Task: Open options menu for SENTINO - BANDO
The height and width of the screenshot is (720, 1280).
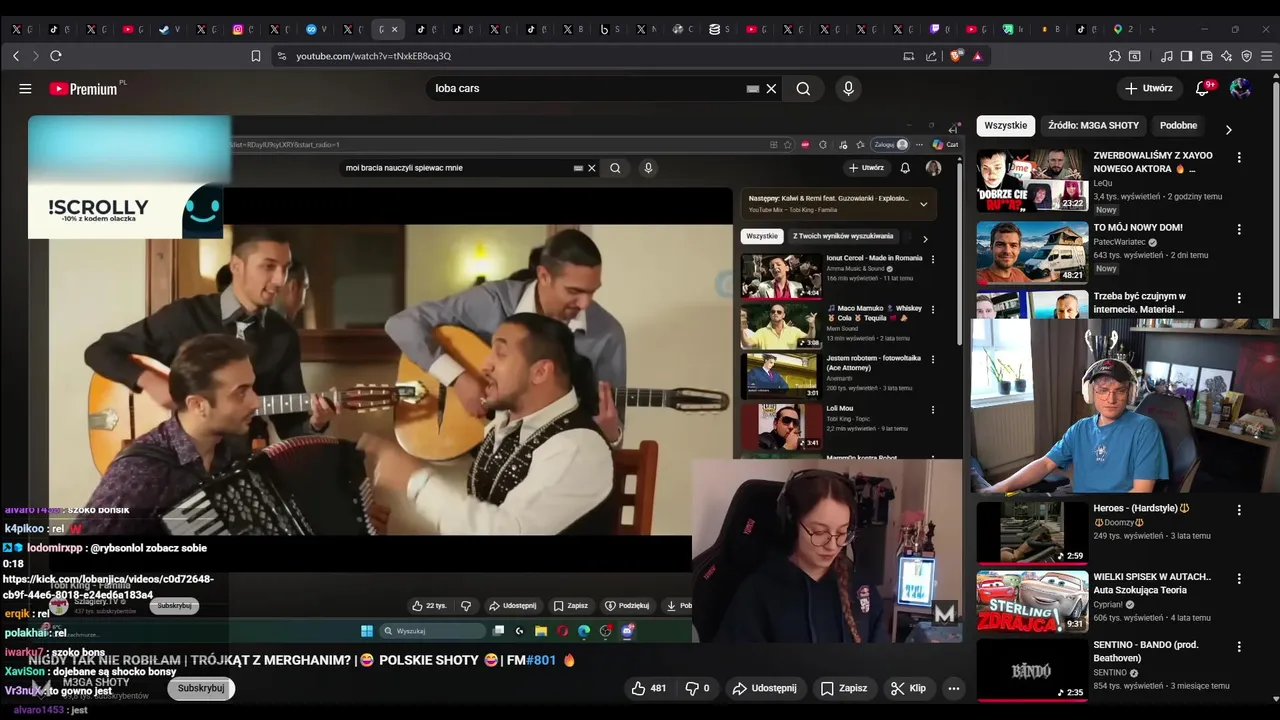Action: [1239, 646]
